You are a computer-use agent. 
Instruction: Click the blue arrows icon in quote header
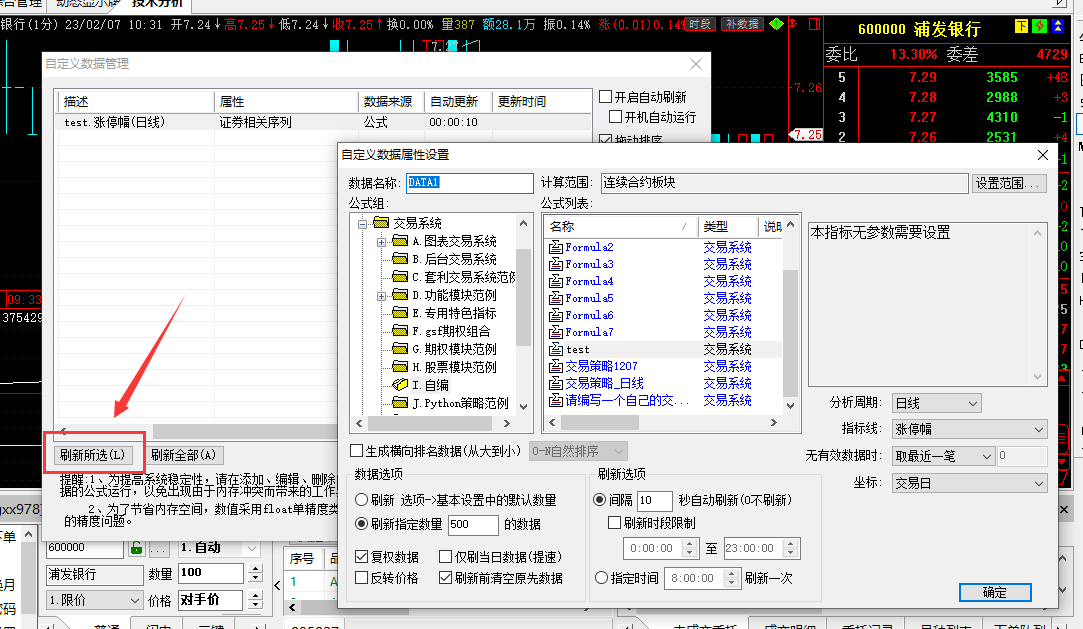[1058, 27]
